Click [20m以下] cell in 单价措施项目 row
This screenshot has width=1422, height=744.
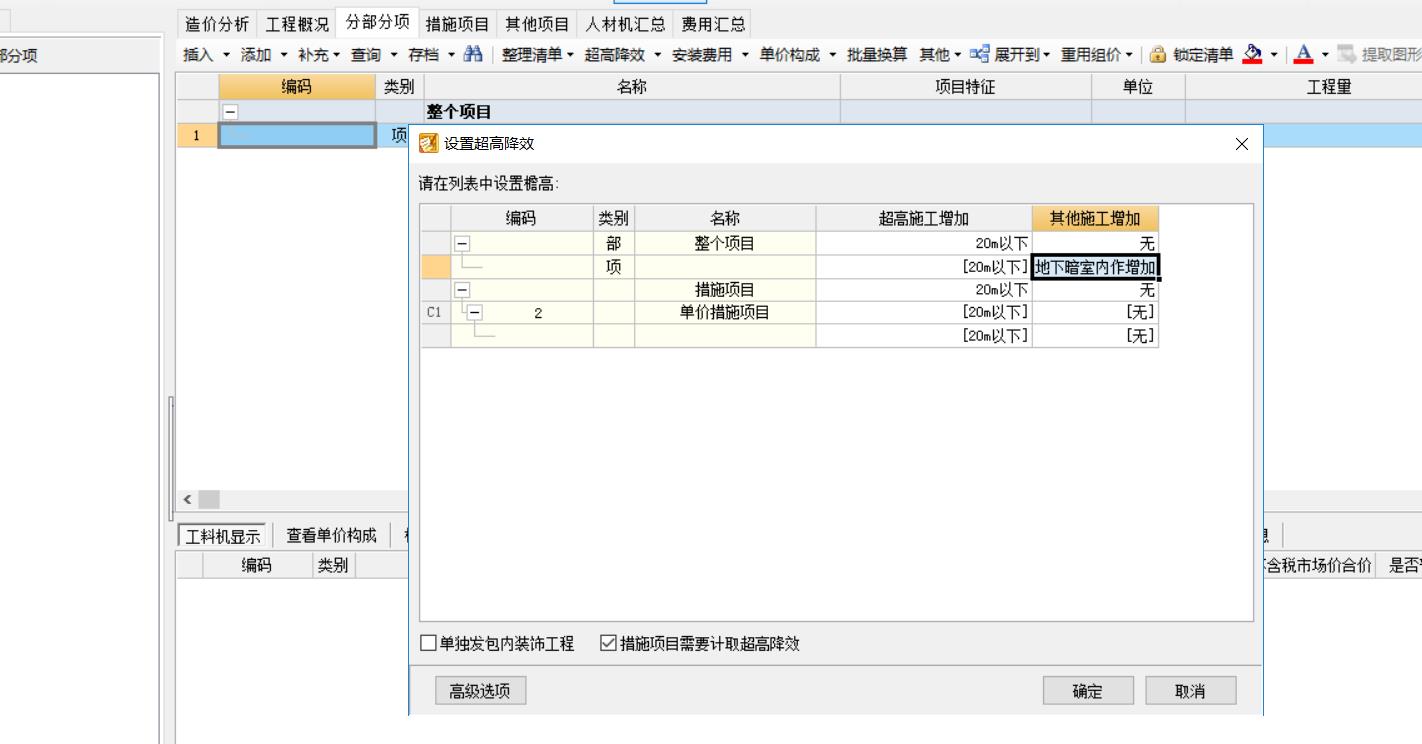point(924,312)
